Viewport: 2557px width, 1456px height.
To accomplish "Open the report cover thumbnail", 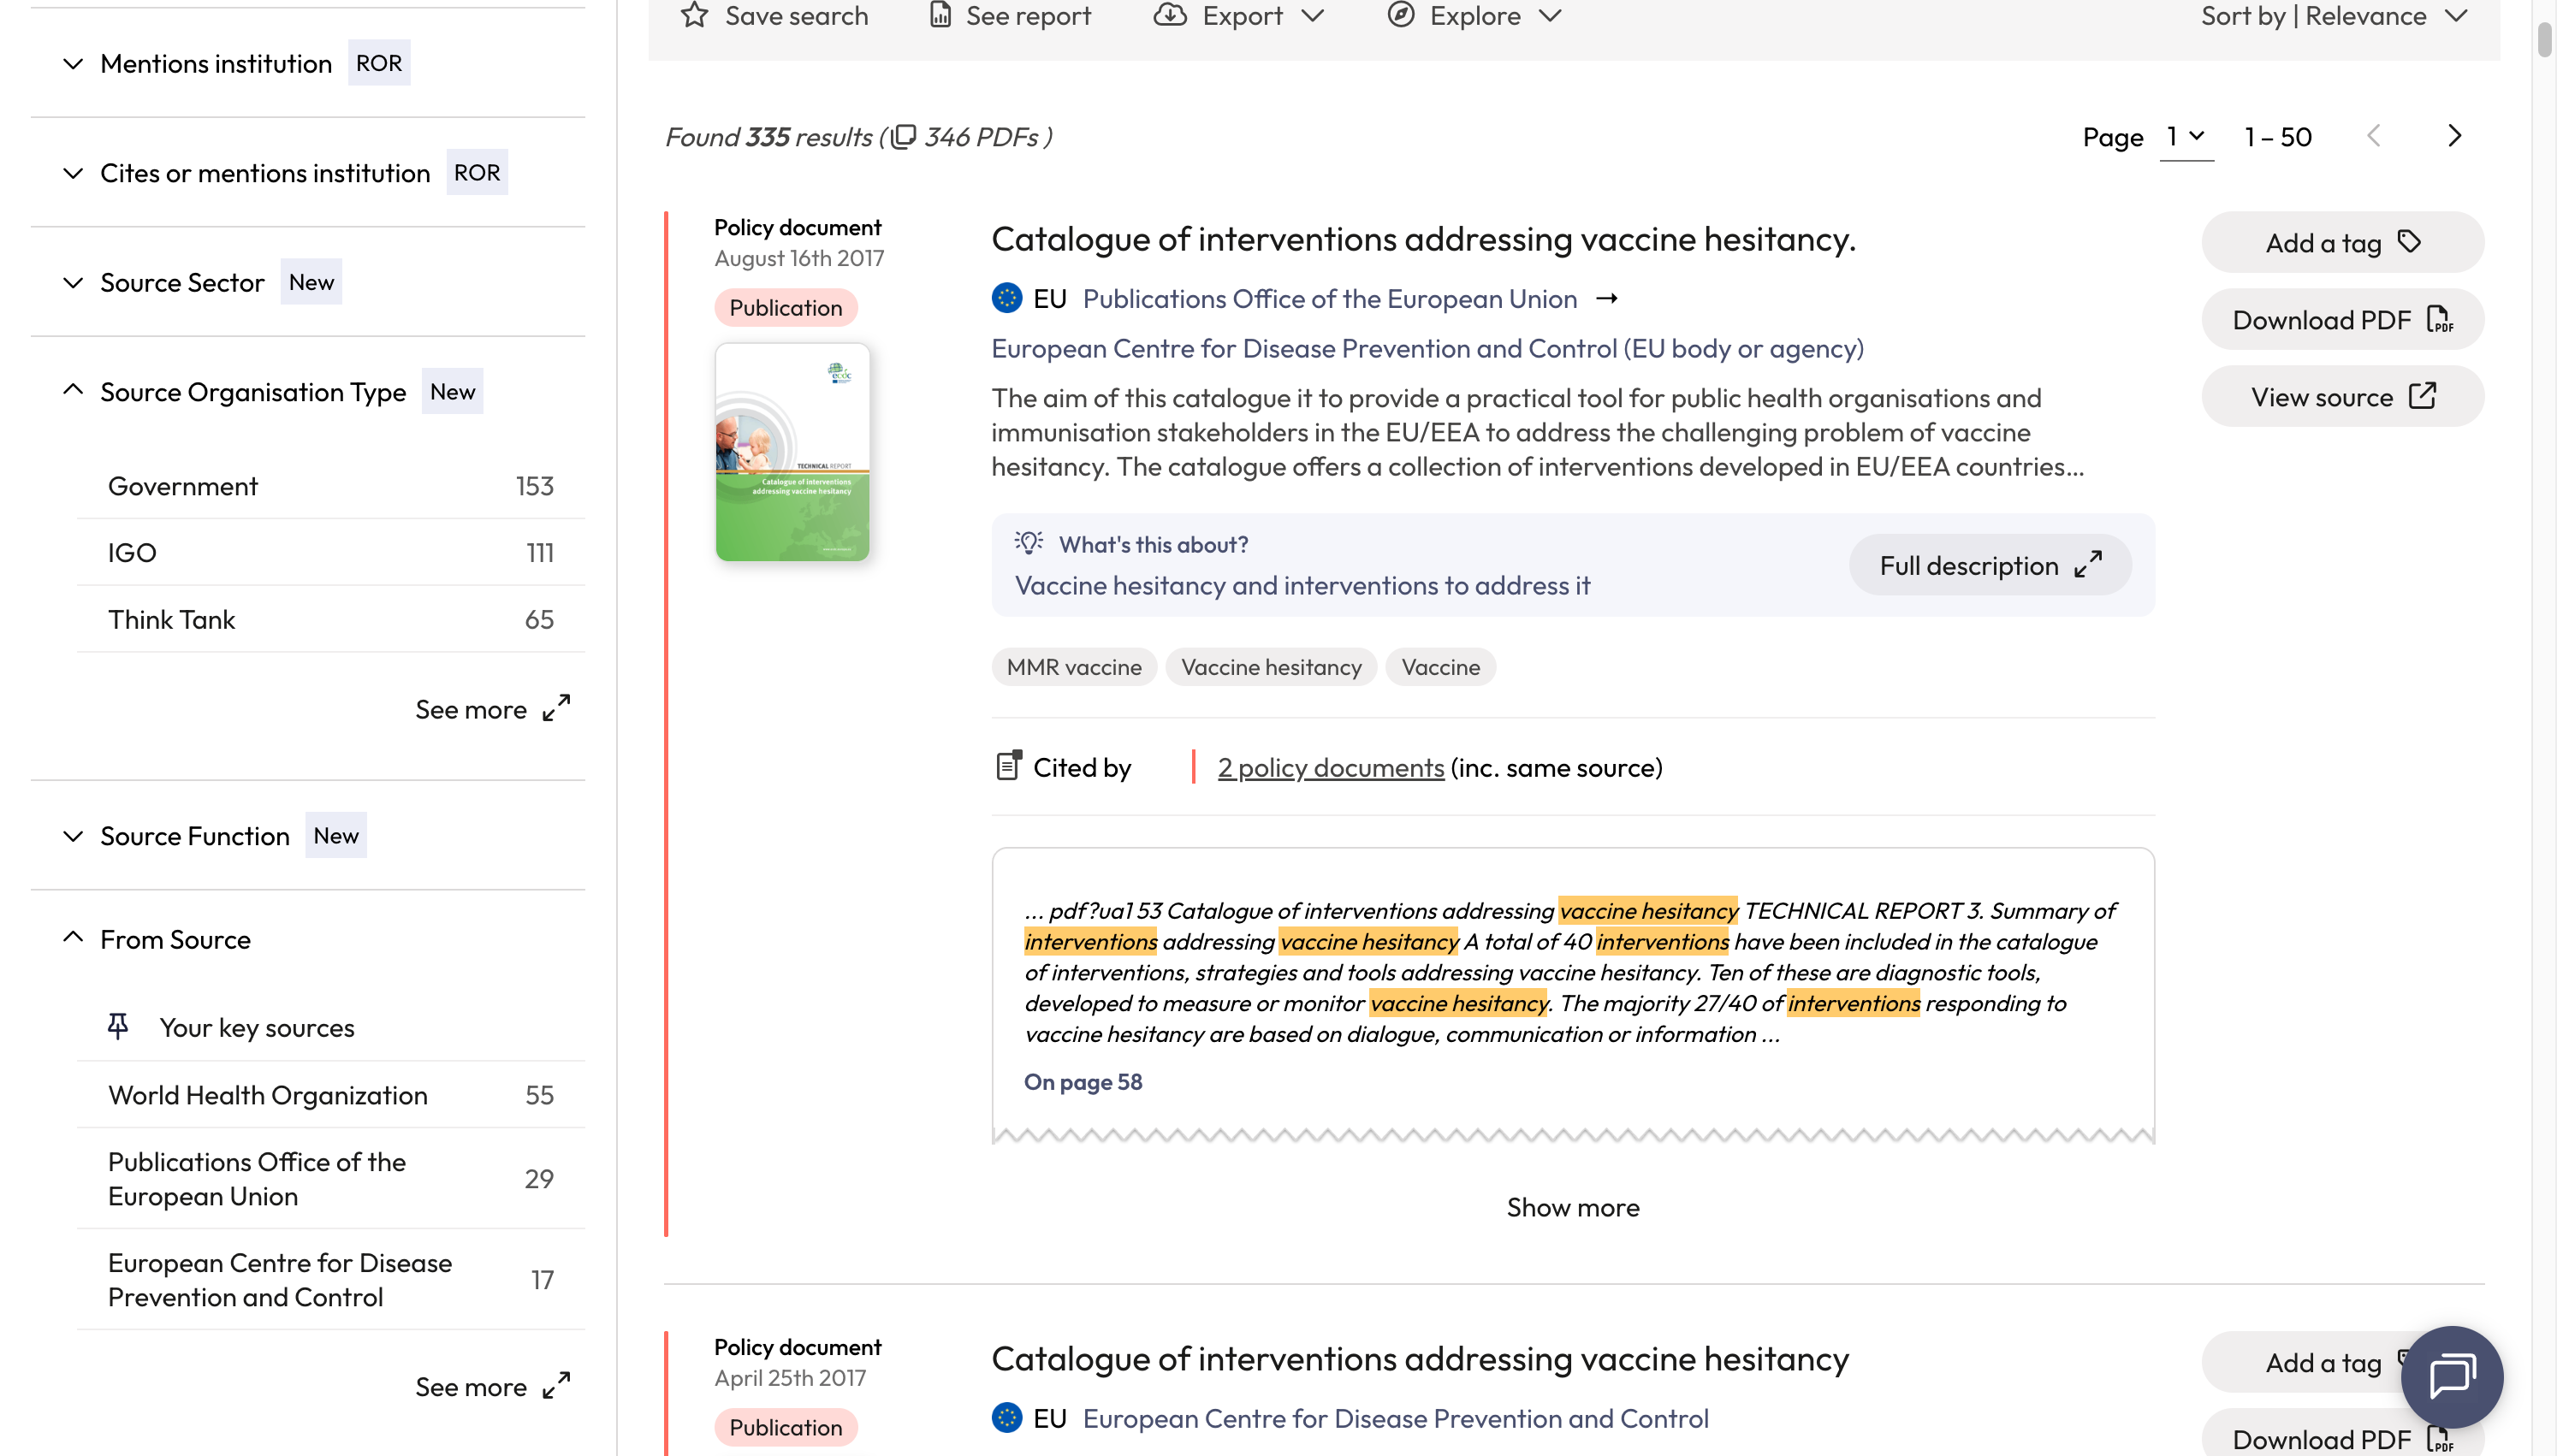I will tap(792, 452).
